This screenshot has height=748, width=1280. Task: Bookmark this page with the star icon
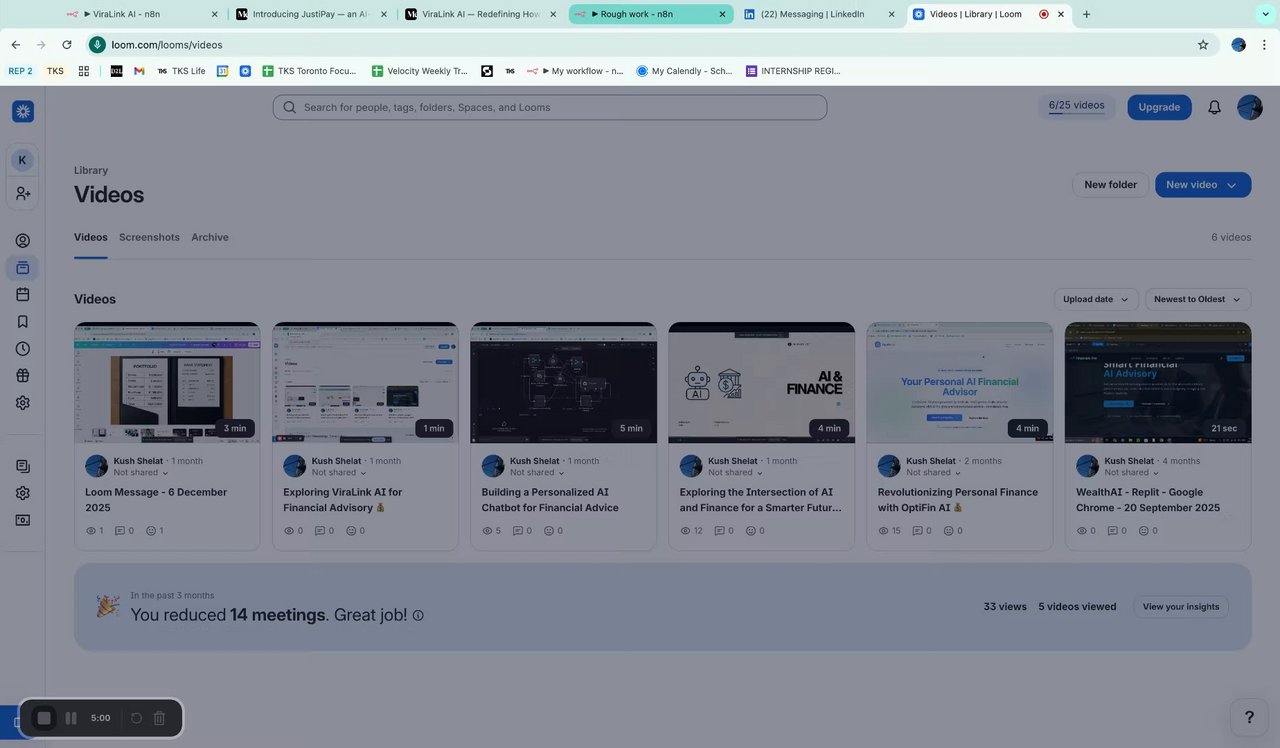point(1203,44)
